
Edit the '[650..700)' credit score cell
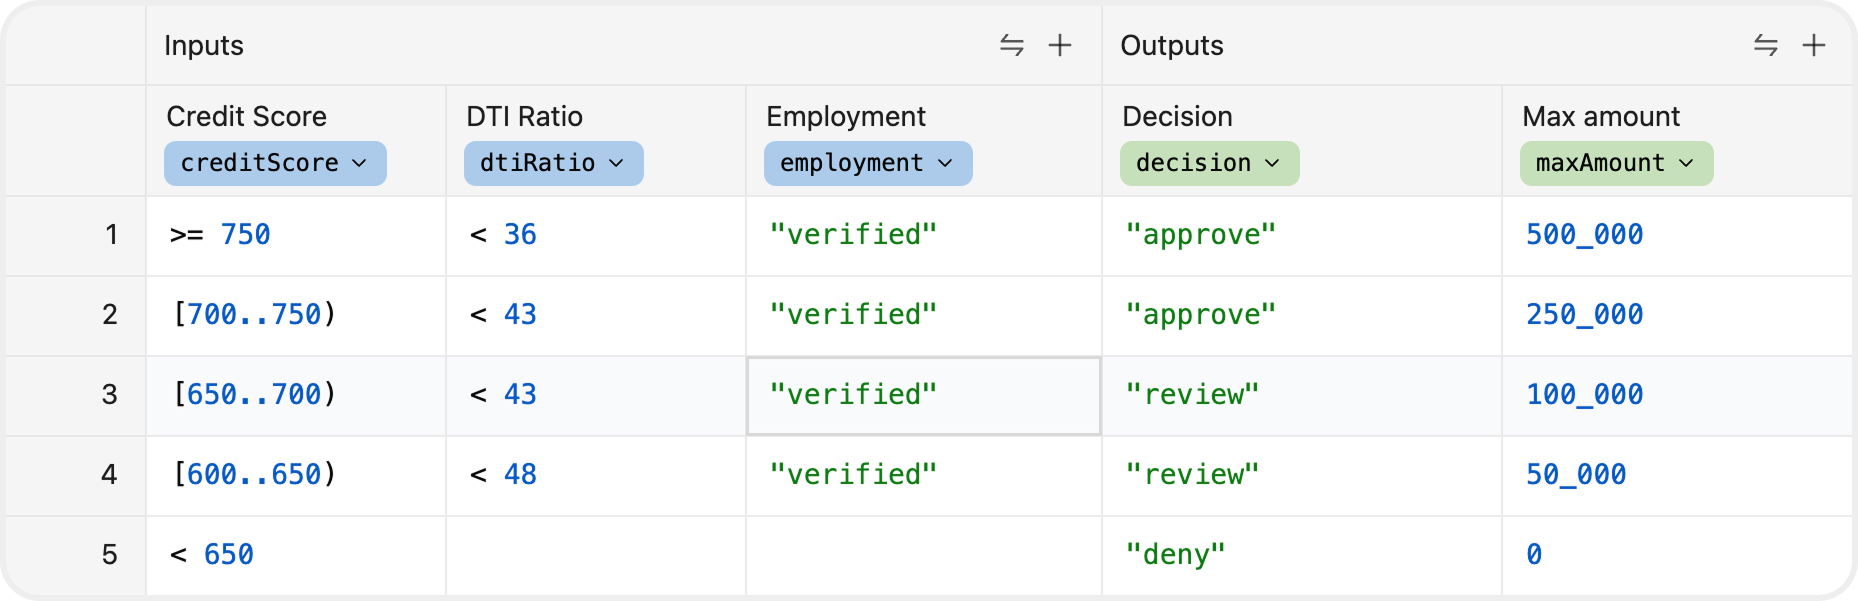point(296,395)
